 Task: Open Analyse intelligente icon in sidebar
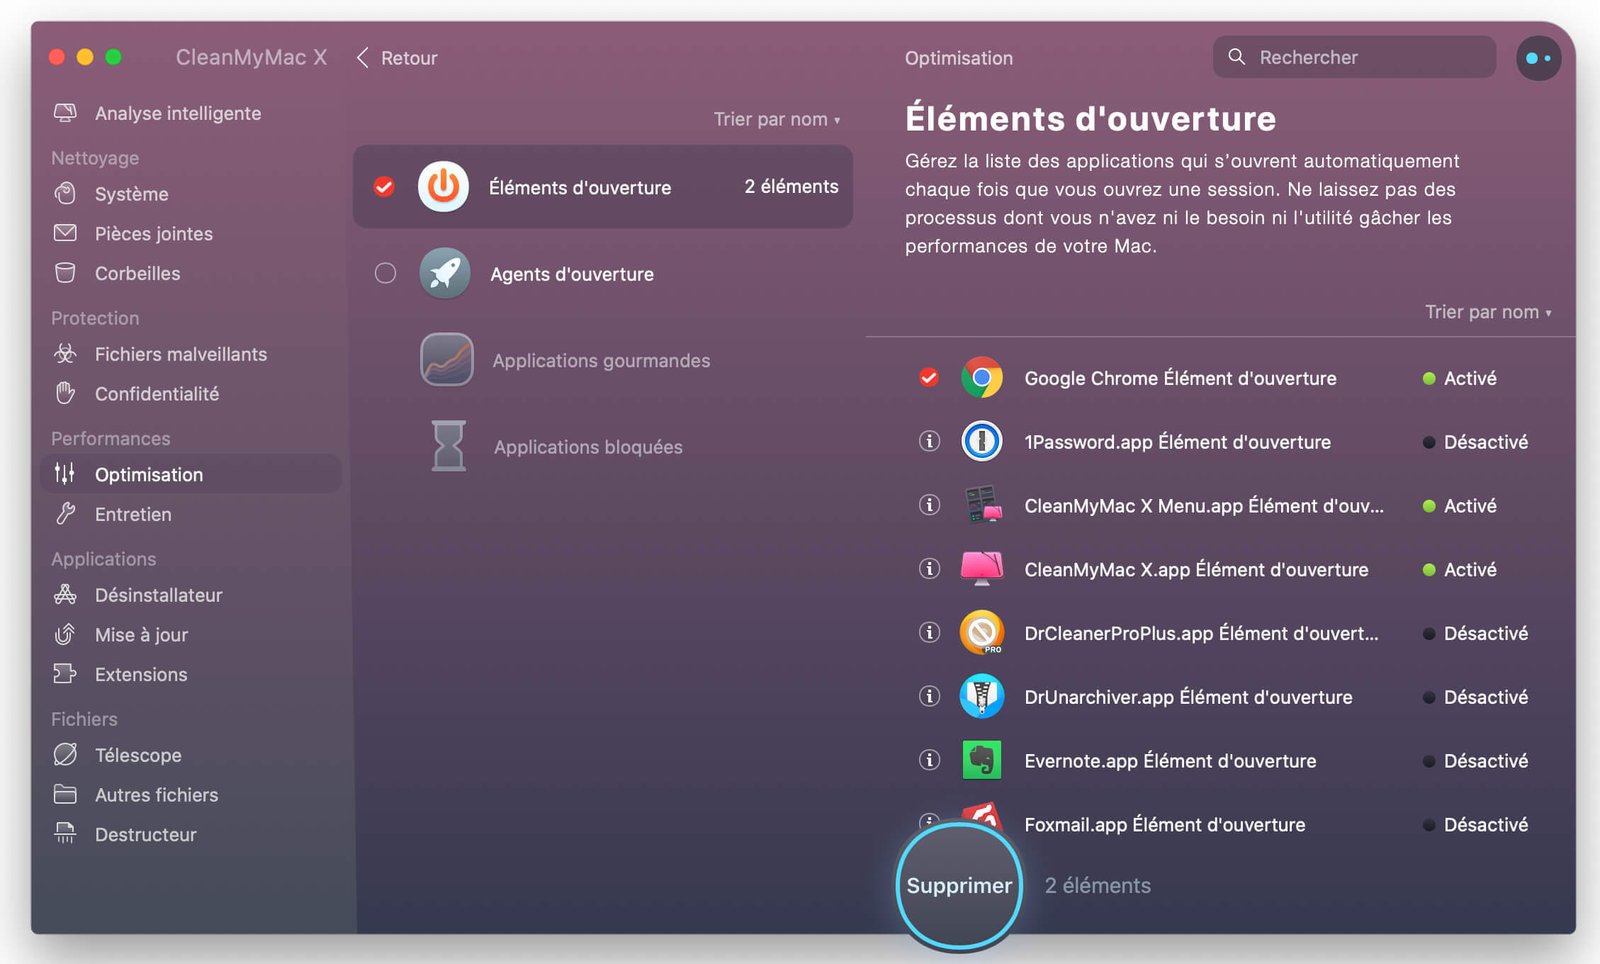[x=65, y=113]
